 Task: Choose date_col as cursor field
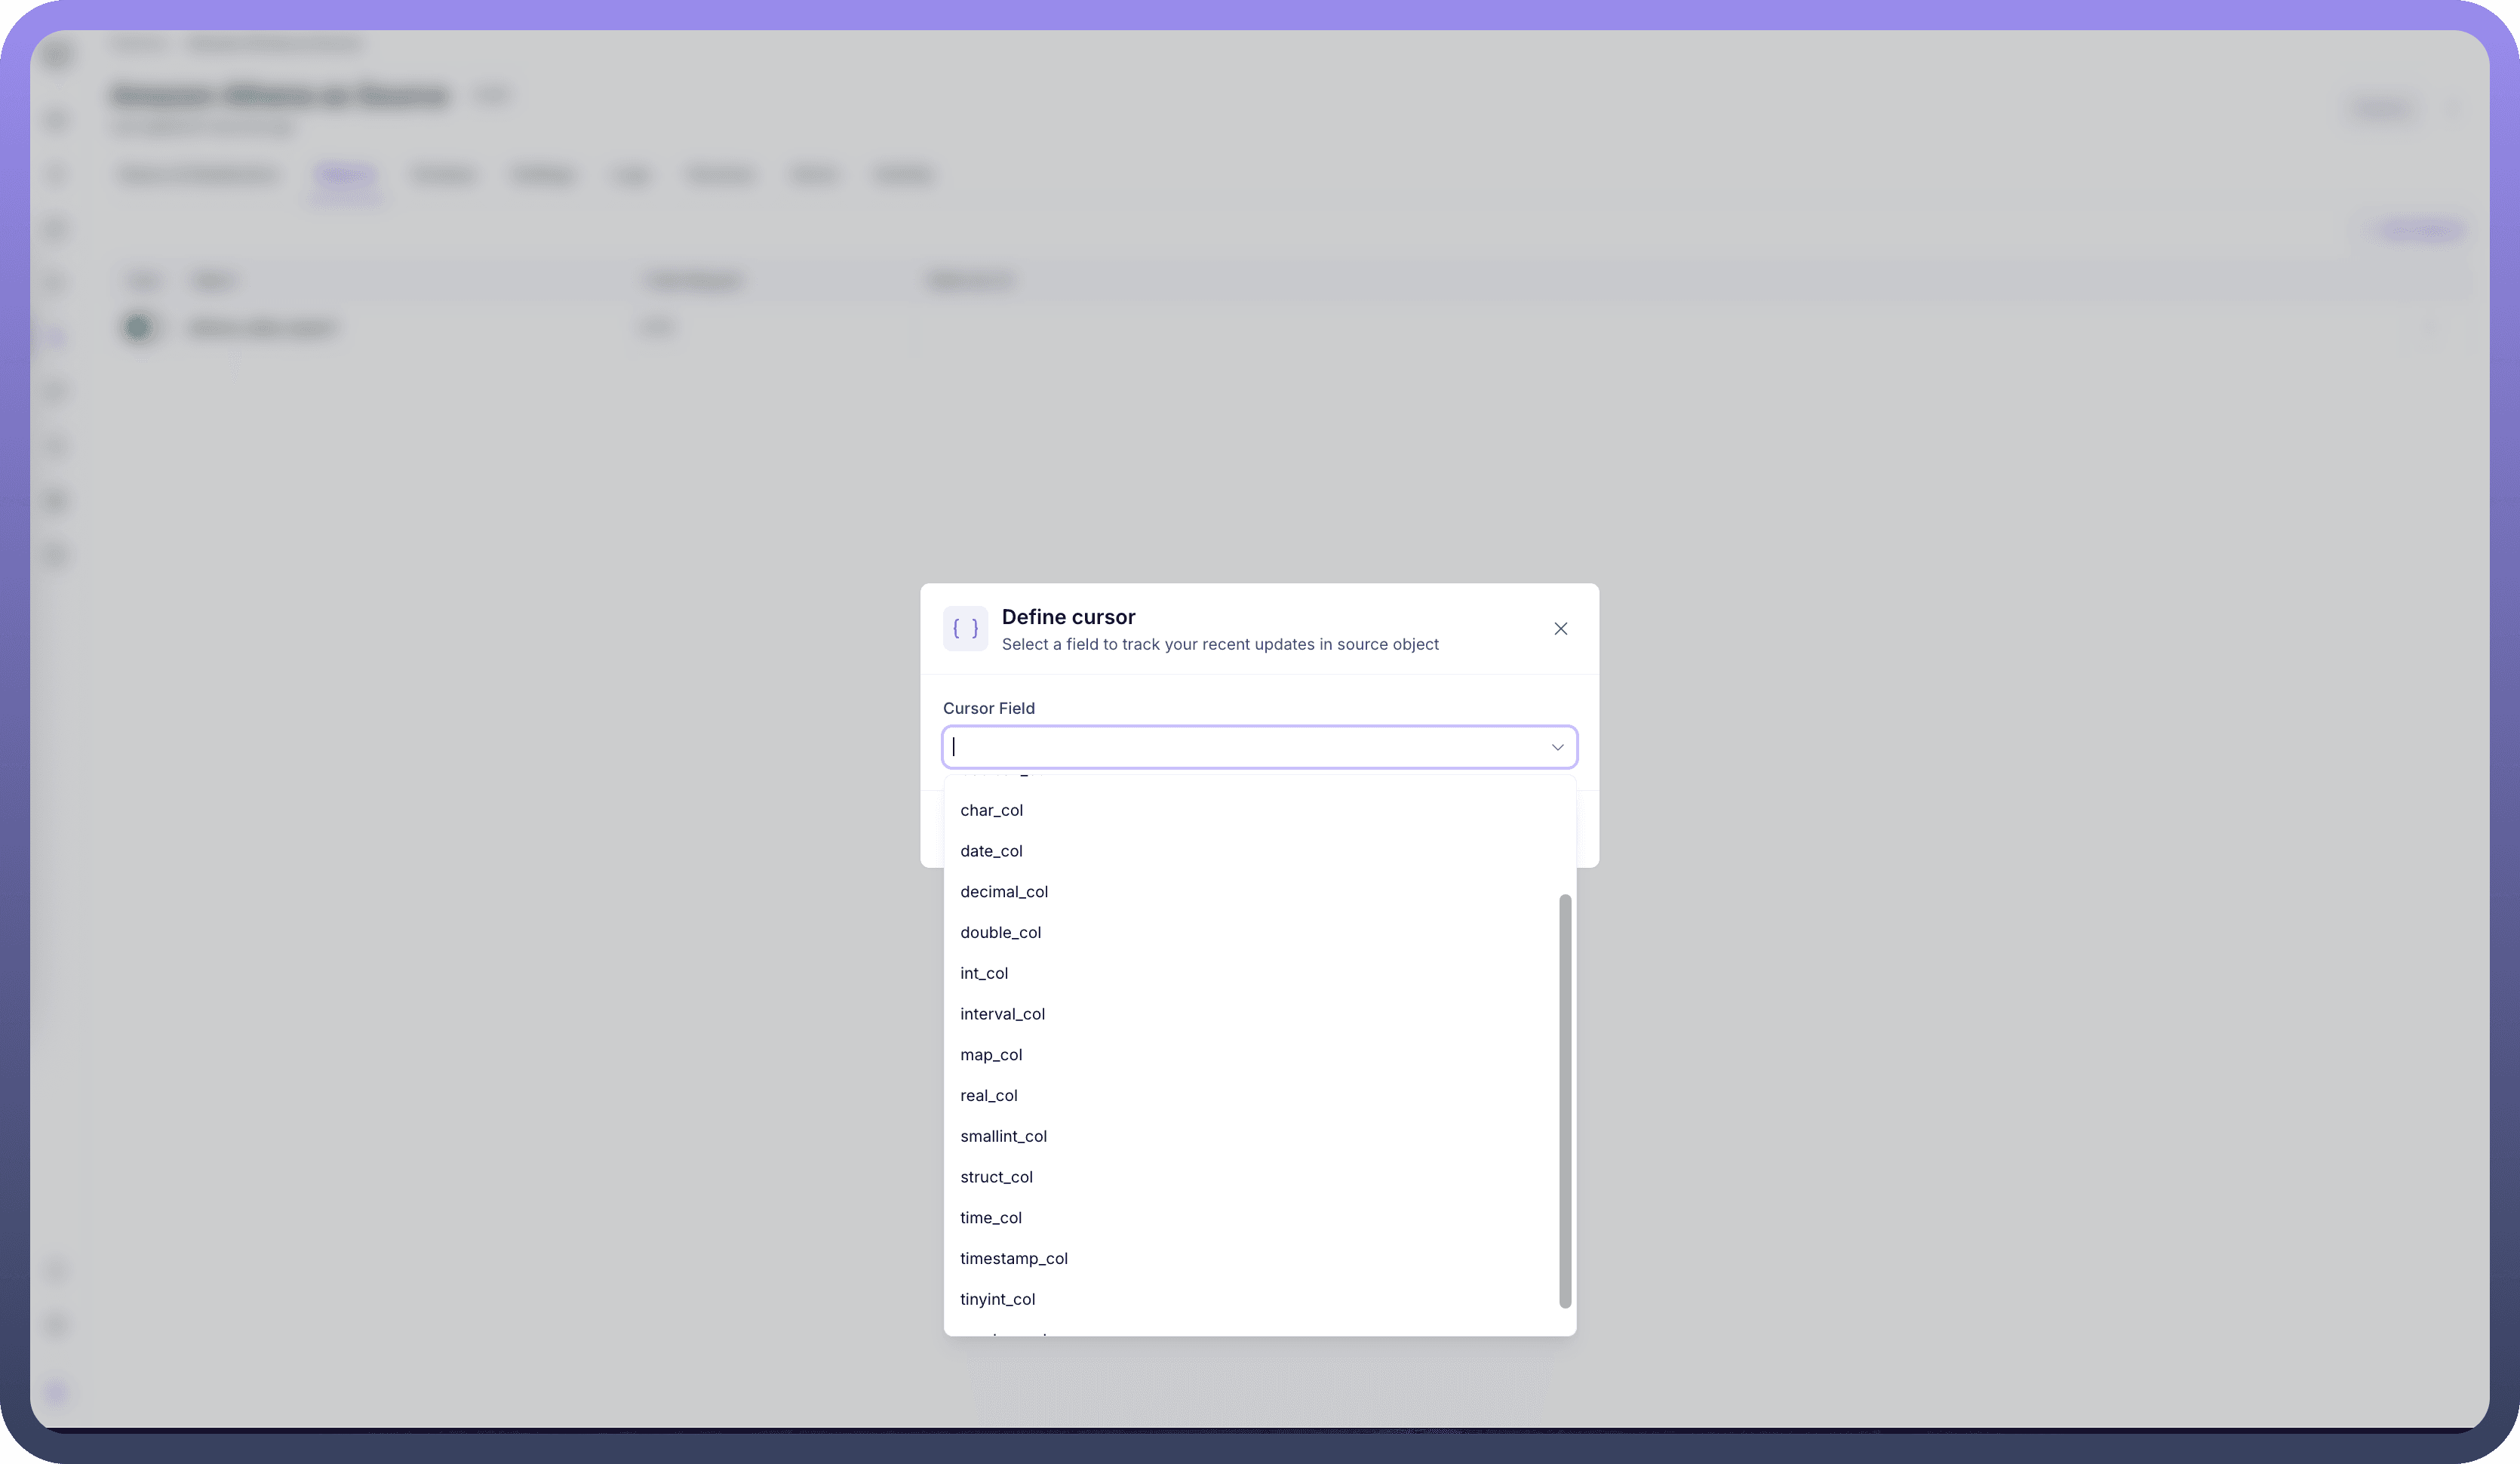click(x=991, y=851)
